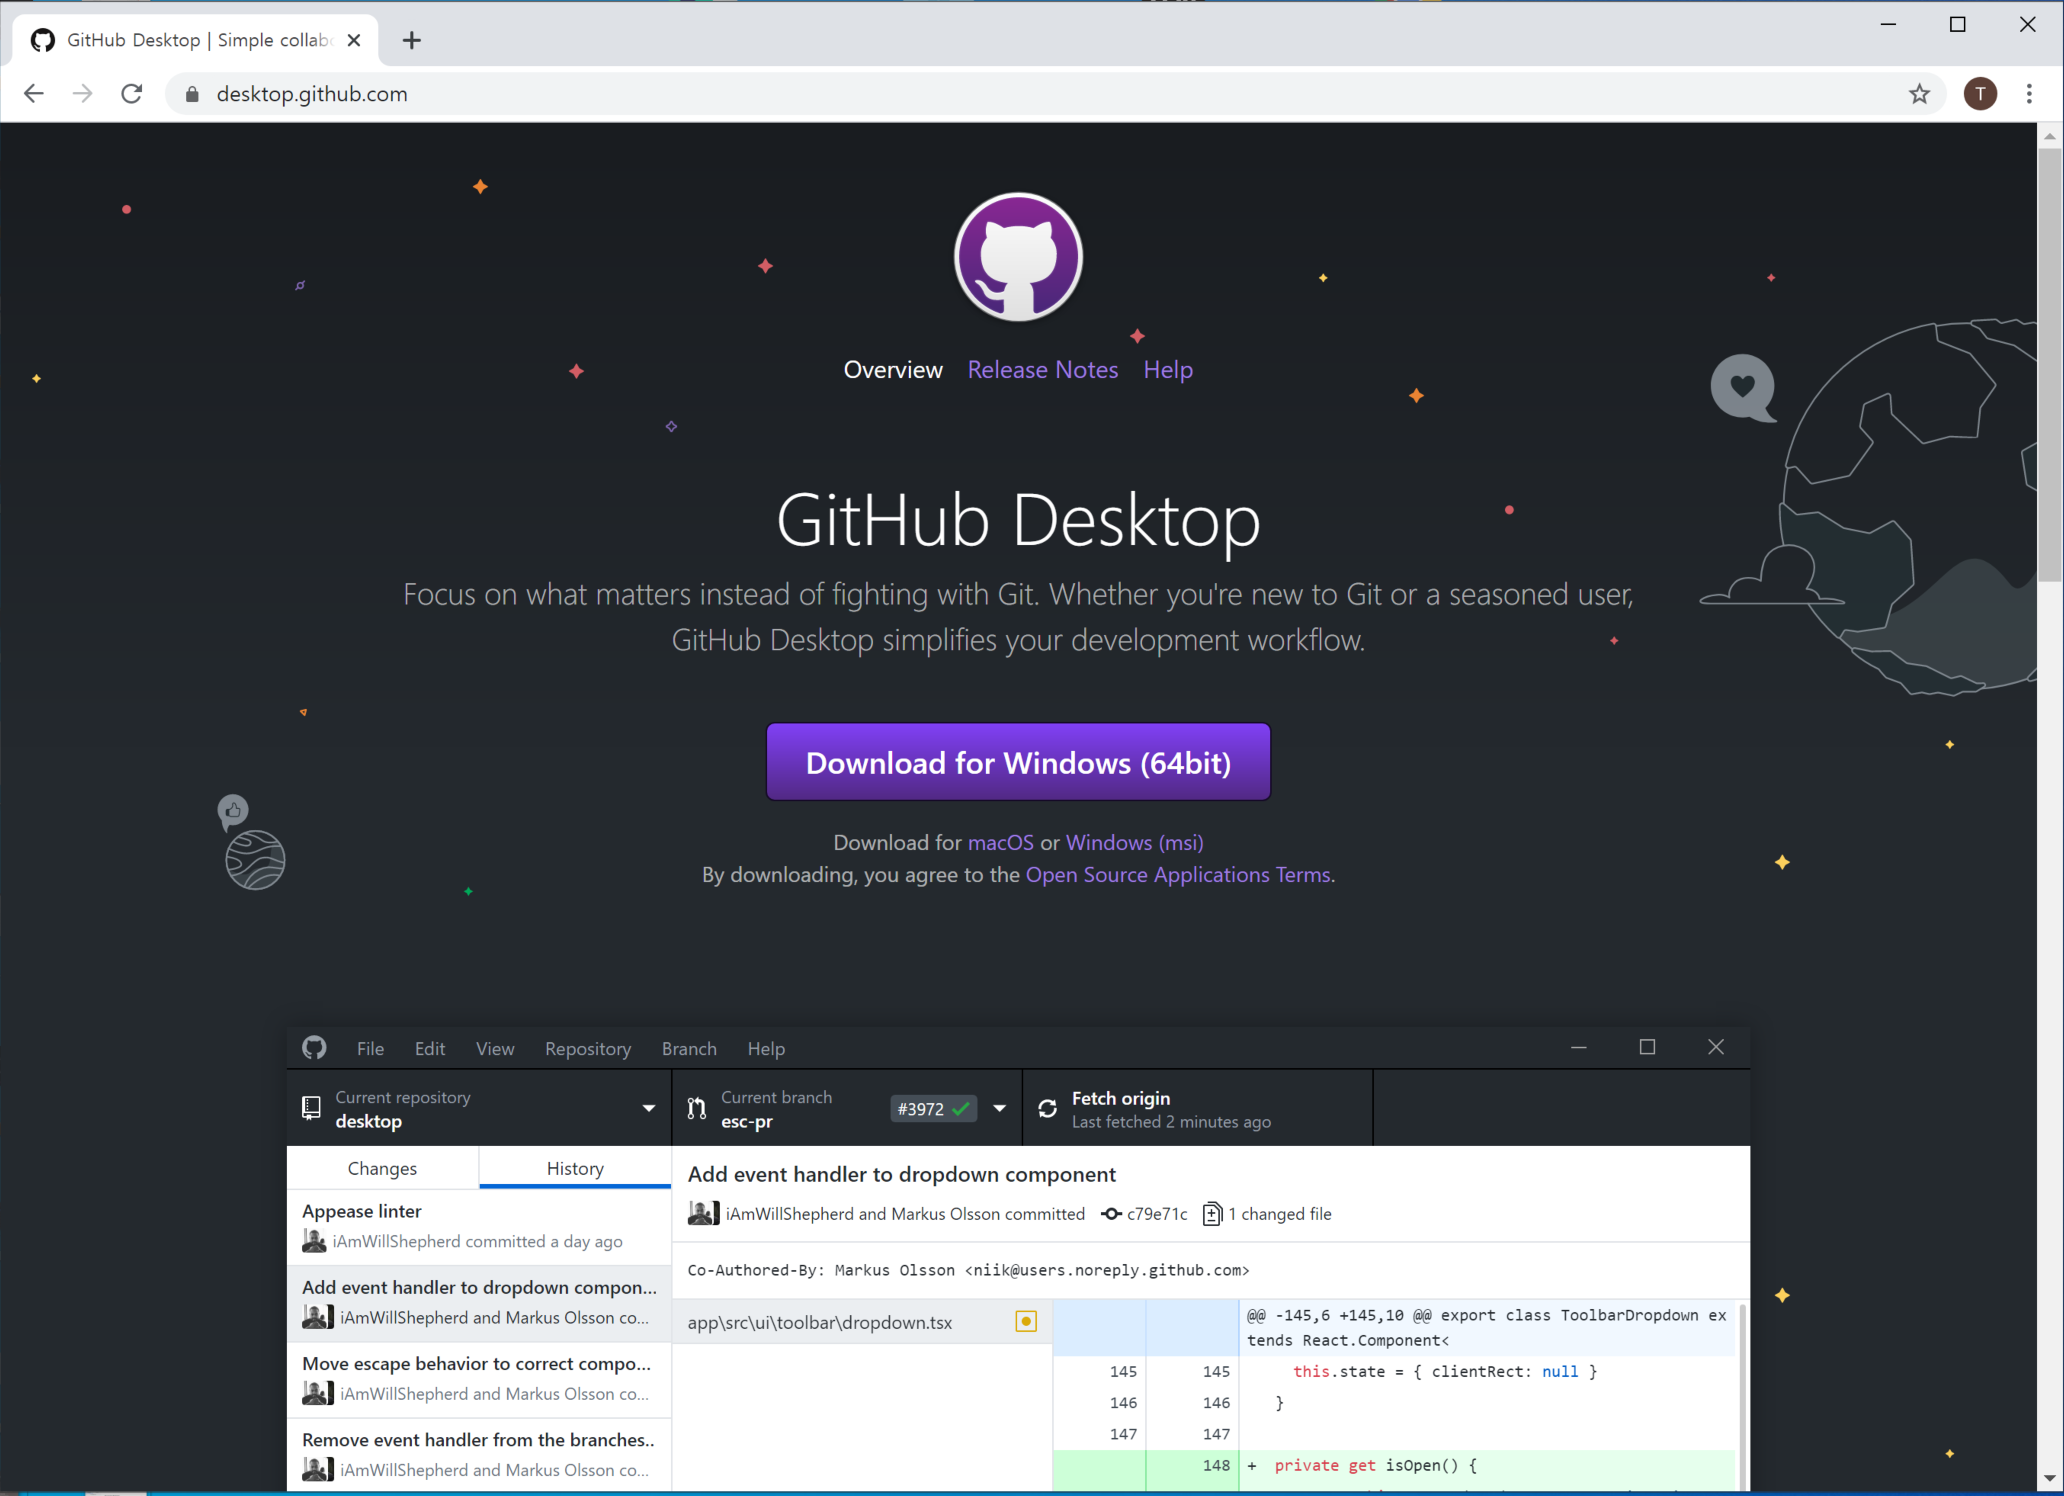This screenshot has width=2064, height=1496.
Task: Click the Current repository icon
Action: [311, 1108]
